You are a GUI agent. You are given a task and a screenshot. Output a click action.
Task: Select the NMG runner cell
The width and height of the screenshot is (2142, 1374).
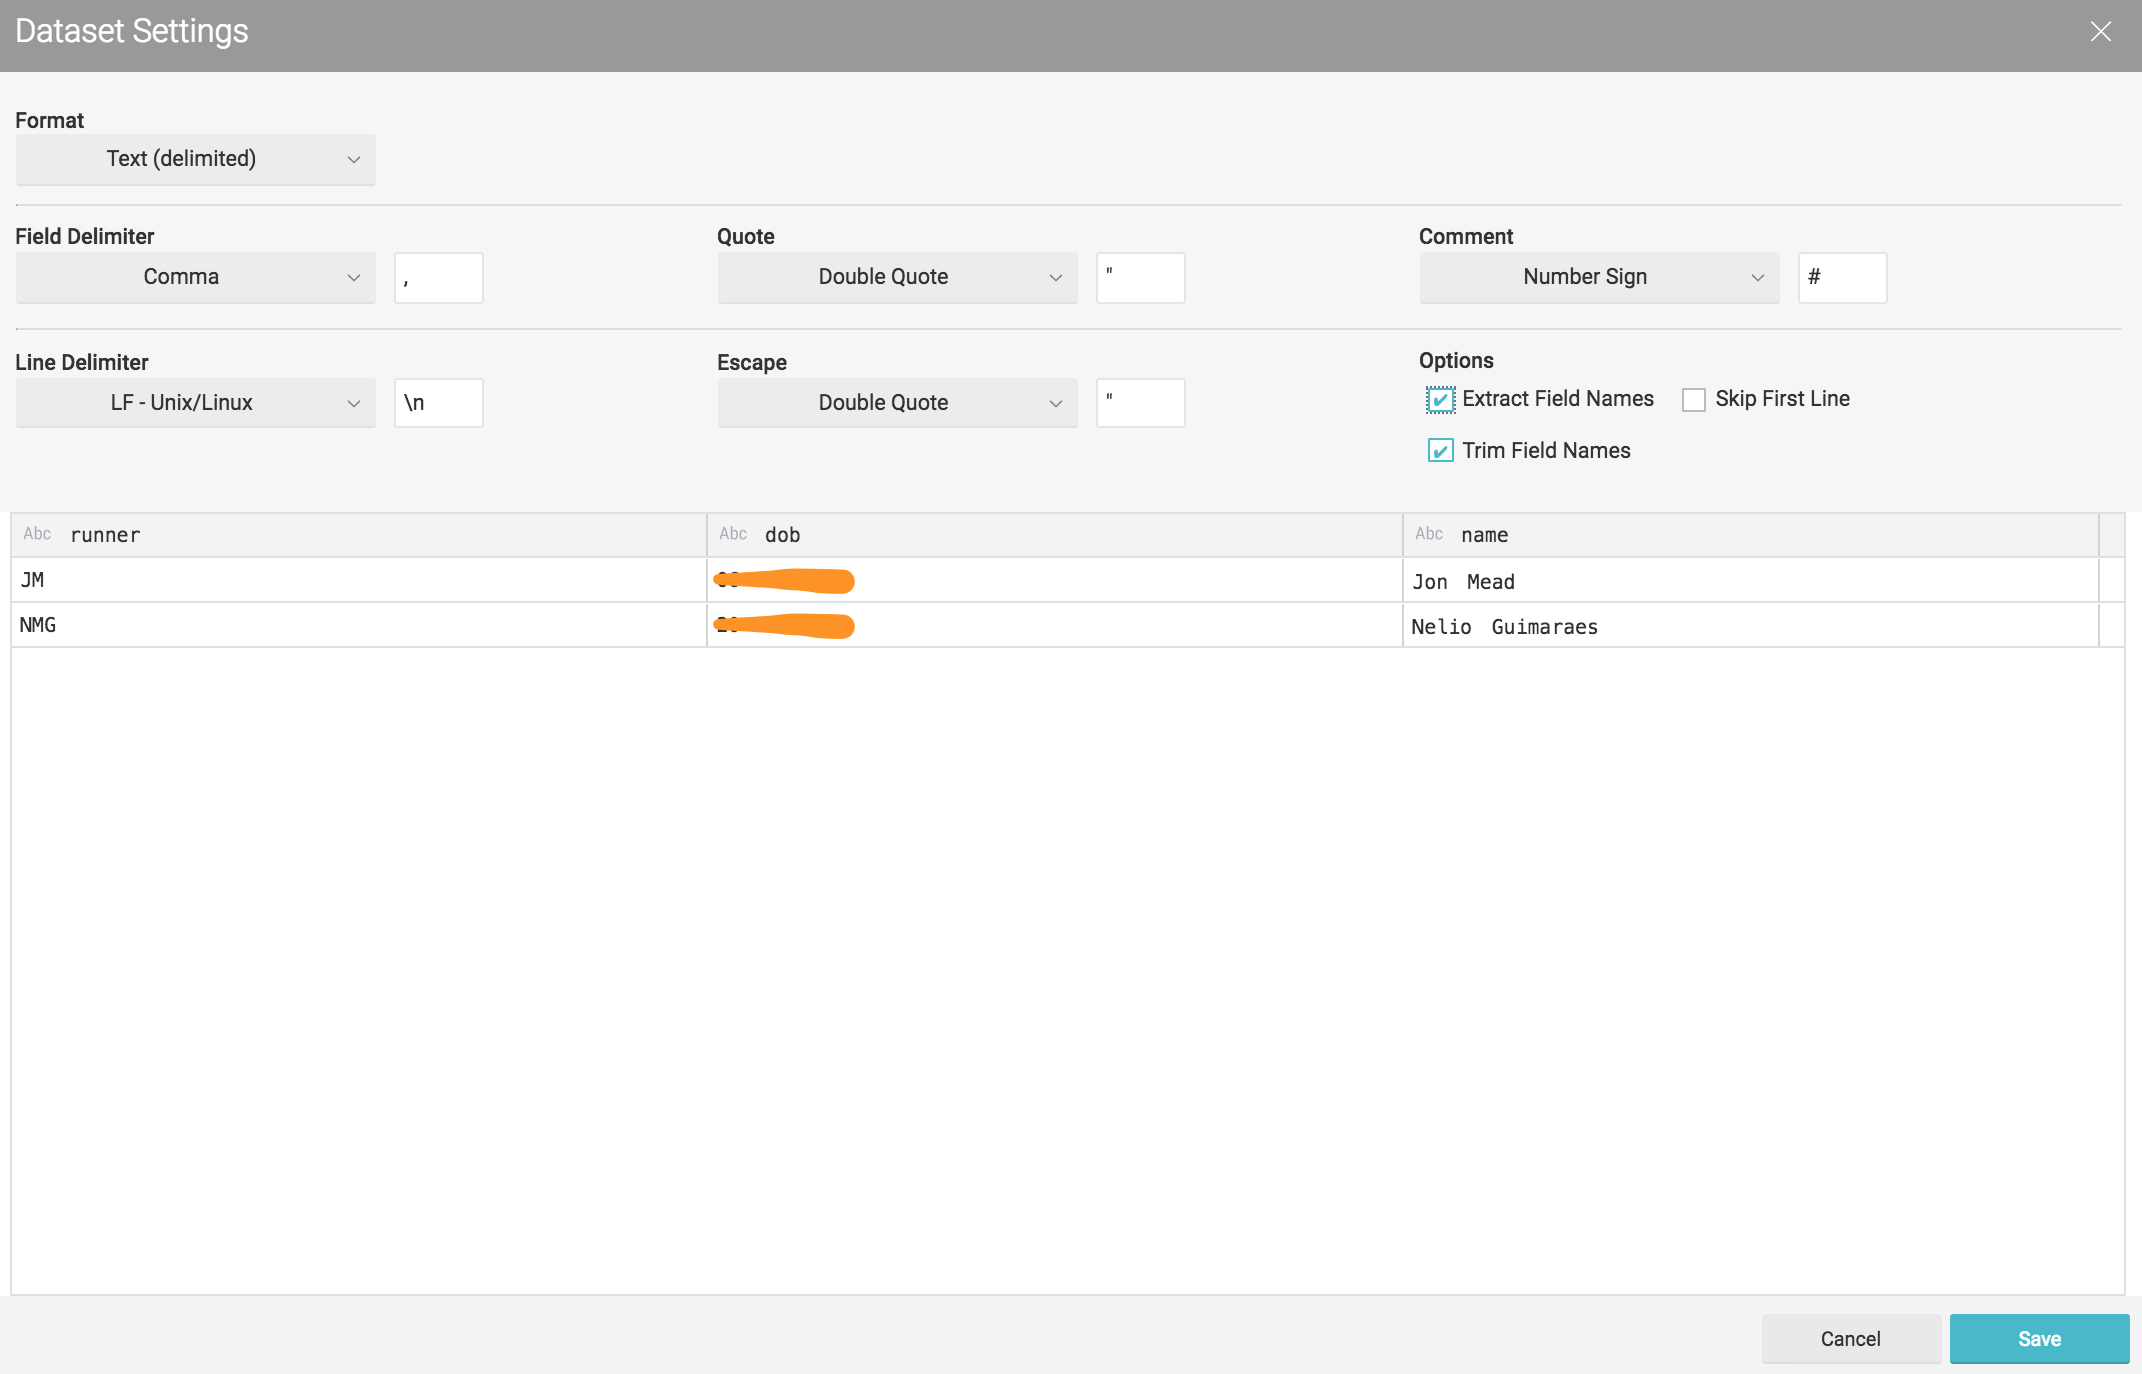[358, 625]
